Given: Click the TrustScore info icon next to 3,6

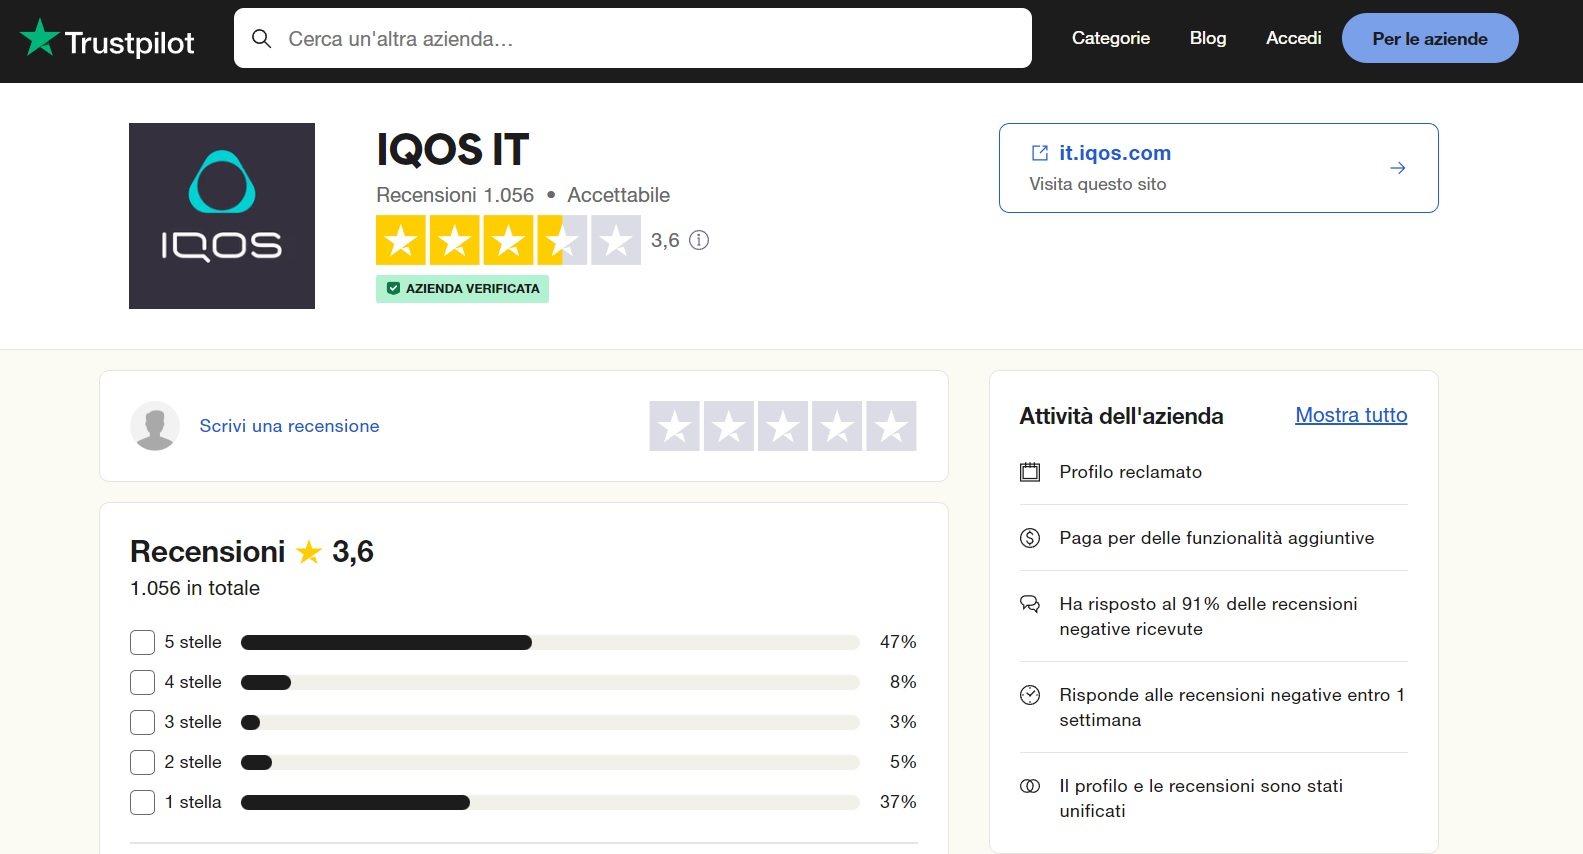Looking at the screenshot, I should coord(699,240).
